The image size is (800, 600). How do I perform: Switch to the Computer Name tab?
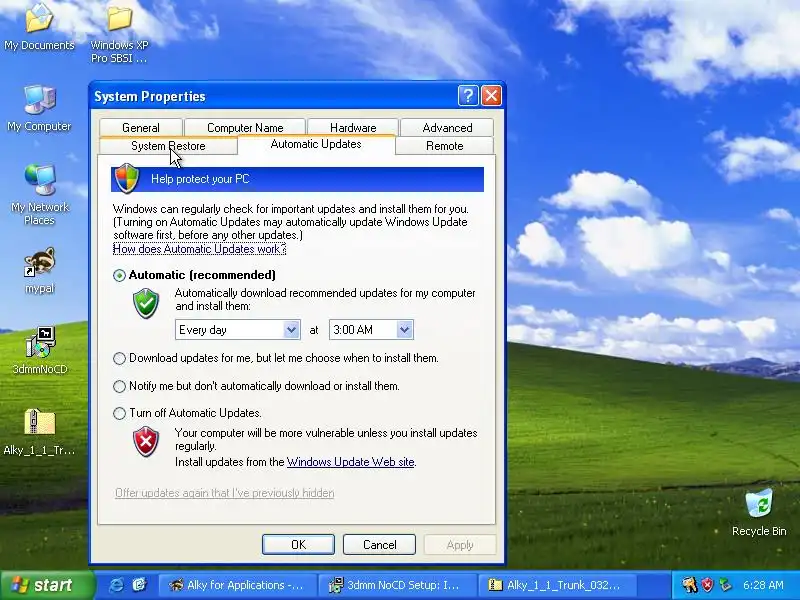[x=245, y=128]
